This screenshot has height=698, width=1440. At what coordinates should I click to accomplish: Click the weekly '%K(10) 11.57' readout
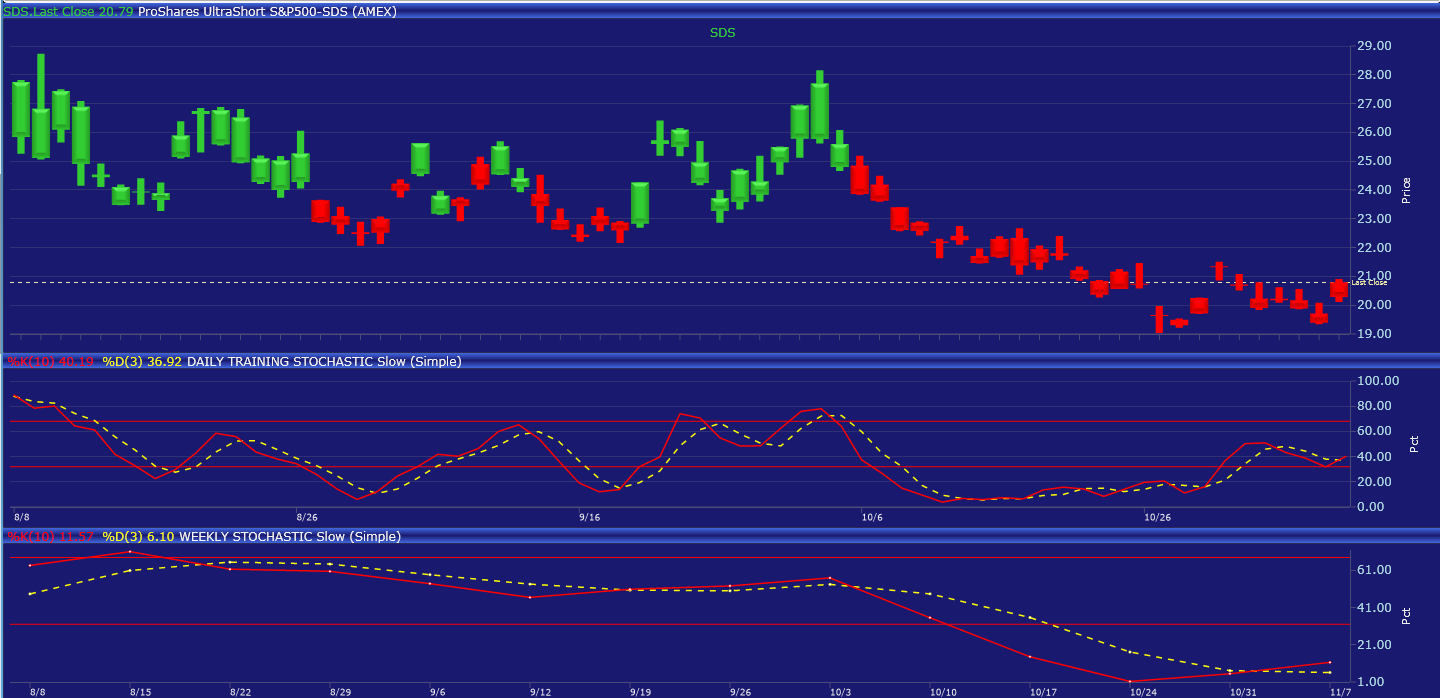tap(51, 537)
